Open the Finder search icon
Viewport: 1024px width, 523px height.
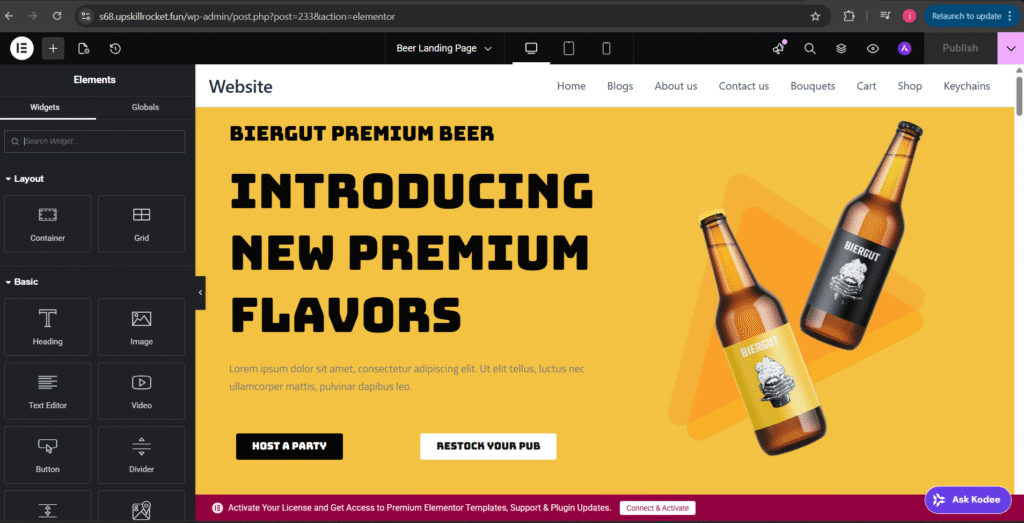pos(810,48)
